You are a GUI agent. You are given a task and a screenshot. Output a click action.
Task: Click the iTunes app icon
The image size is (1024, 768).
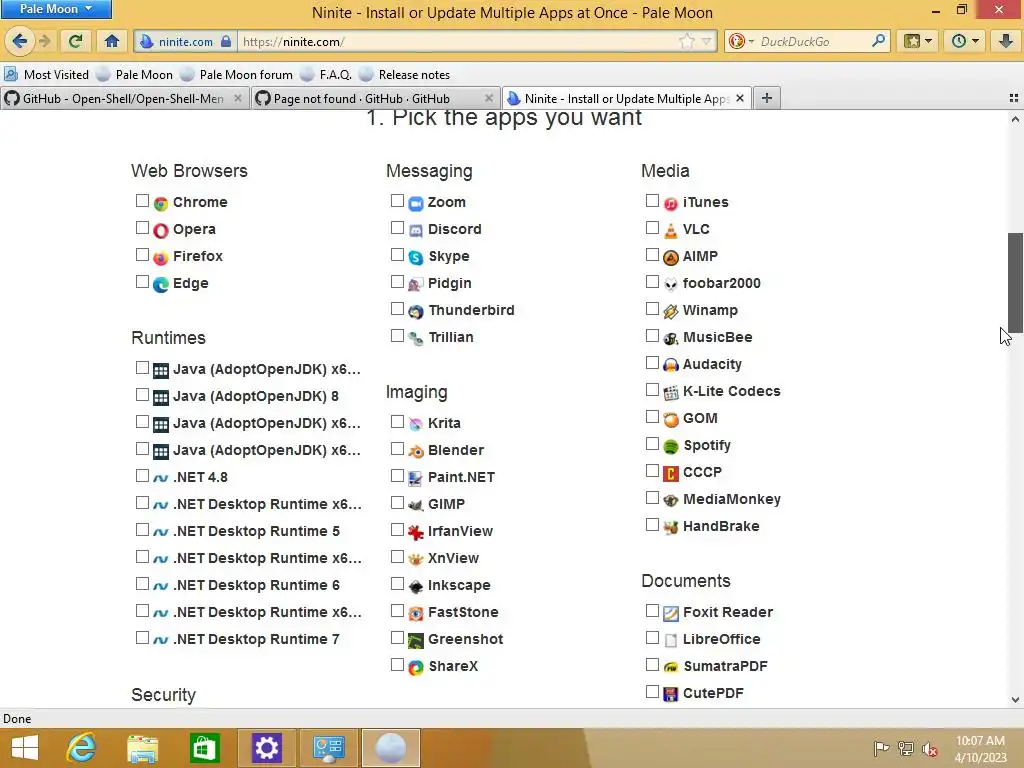pos(671,203)
